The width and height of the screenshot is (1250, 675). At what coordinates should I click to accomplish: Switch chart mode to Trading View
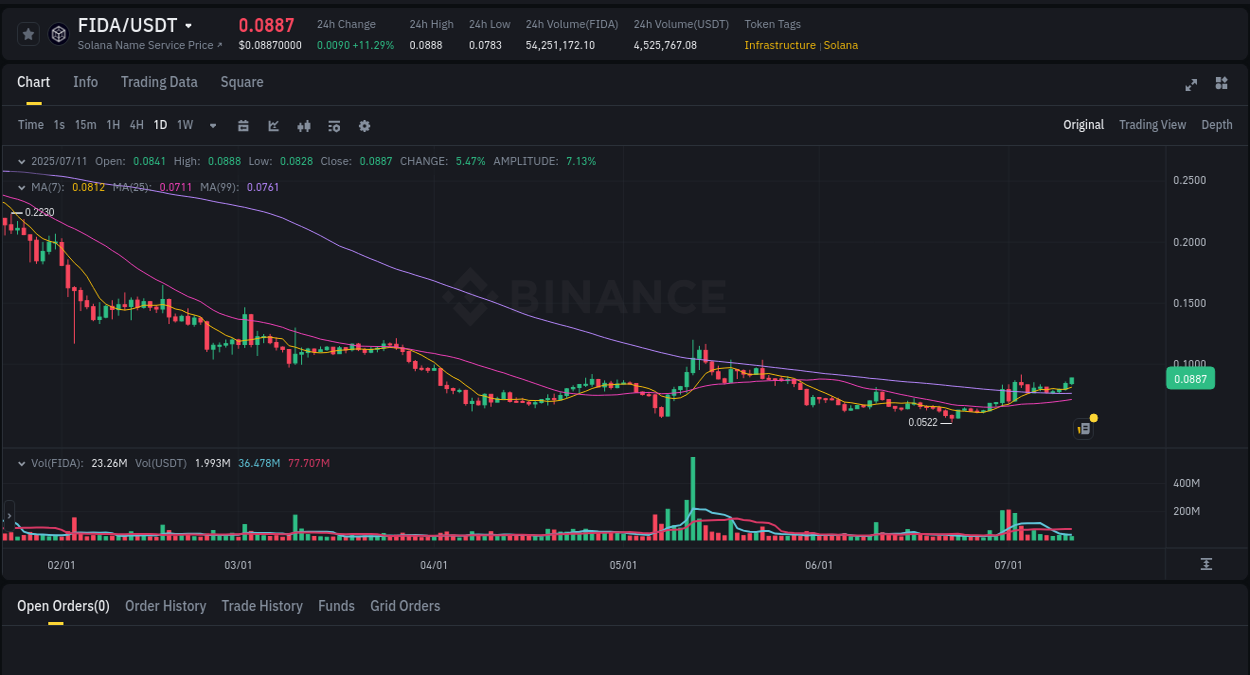[1152, 125]
